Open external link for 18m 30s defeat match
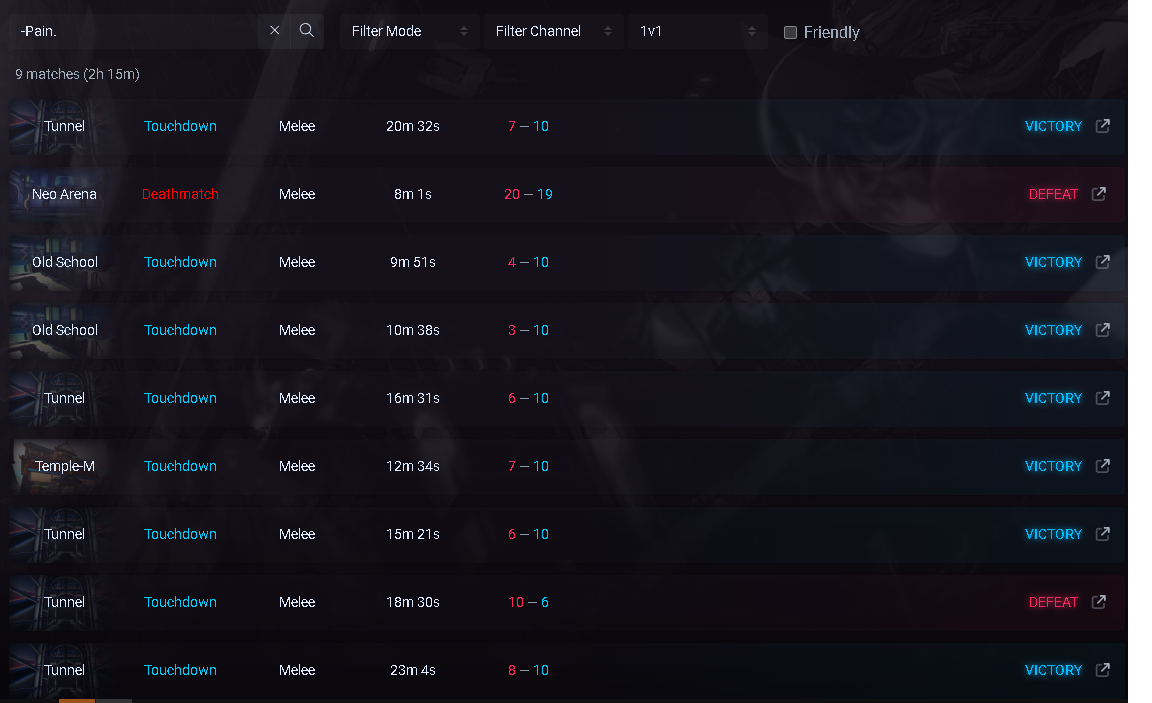Viewport: 1152px width, 703px height. (x=1099, y=602)
